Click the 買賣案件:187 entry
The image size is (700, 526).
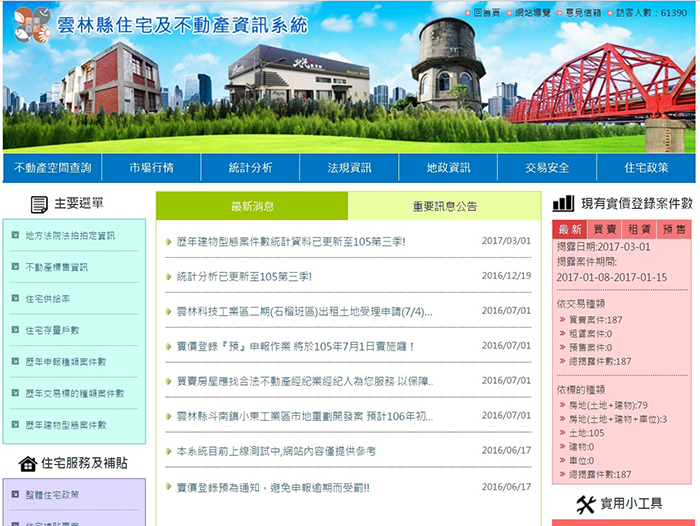point(596,320)
